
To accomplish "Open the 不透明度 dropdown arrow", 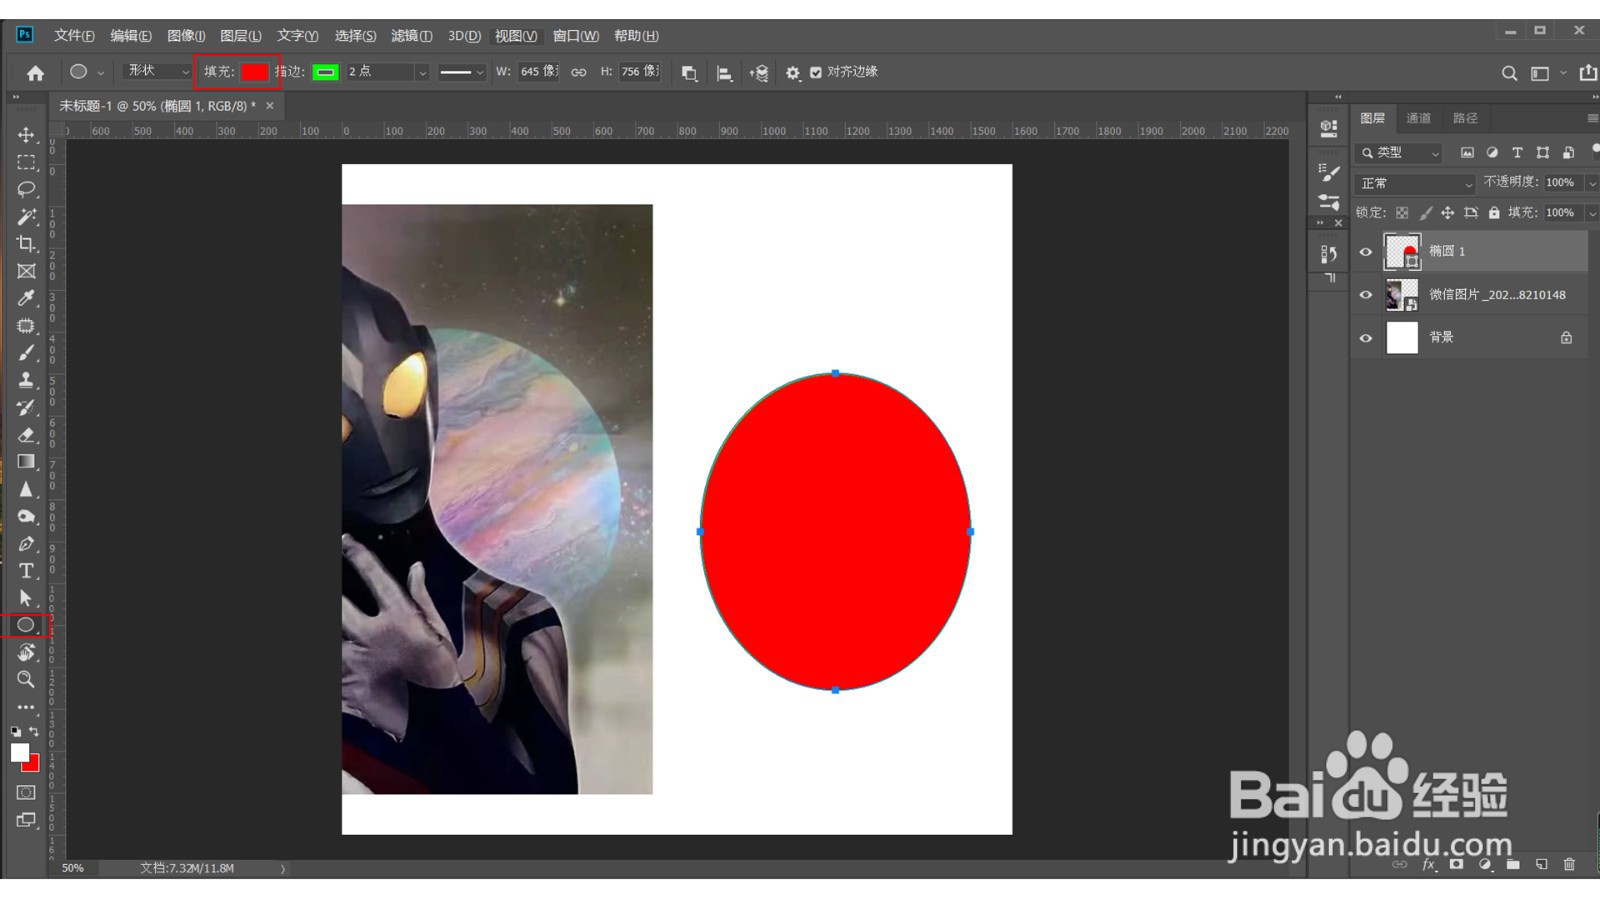I will [1592, 183].
